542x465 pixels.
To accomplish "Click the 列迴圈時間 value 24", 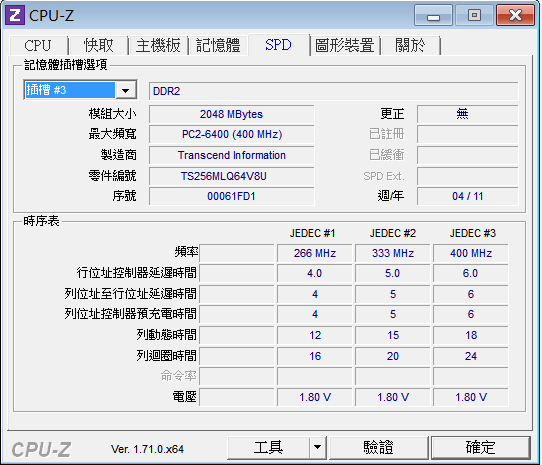I will point(471,356).
